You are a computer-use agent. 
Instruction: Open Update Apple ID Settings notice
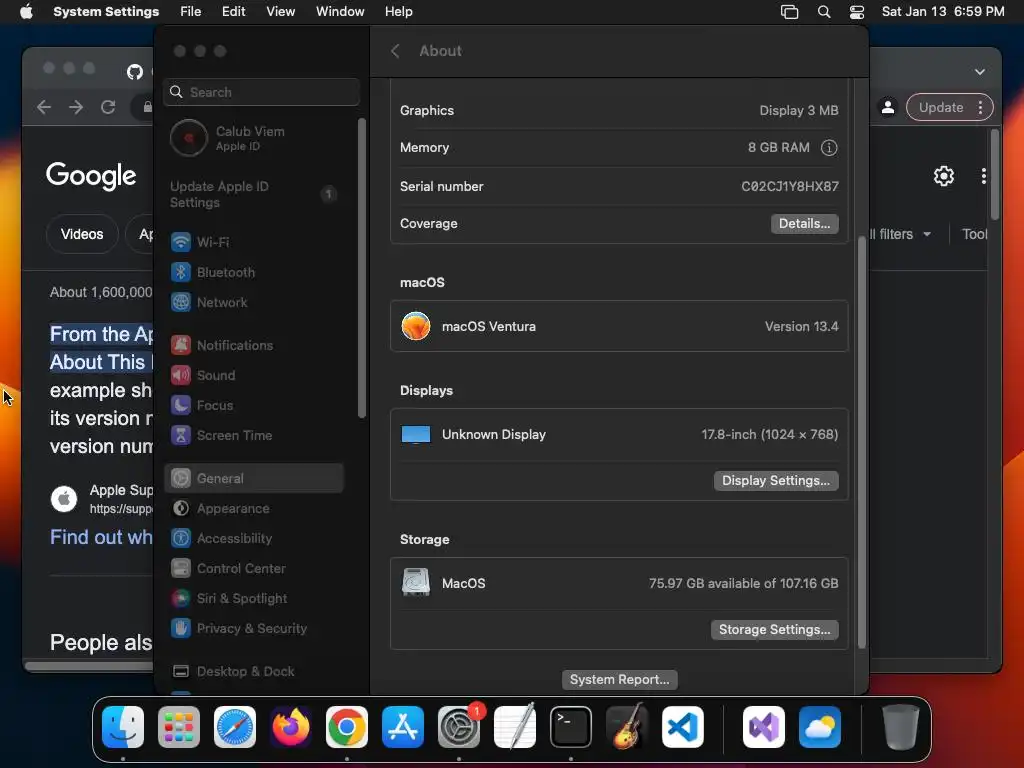(x=255, y=195)
